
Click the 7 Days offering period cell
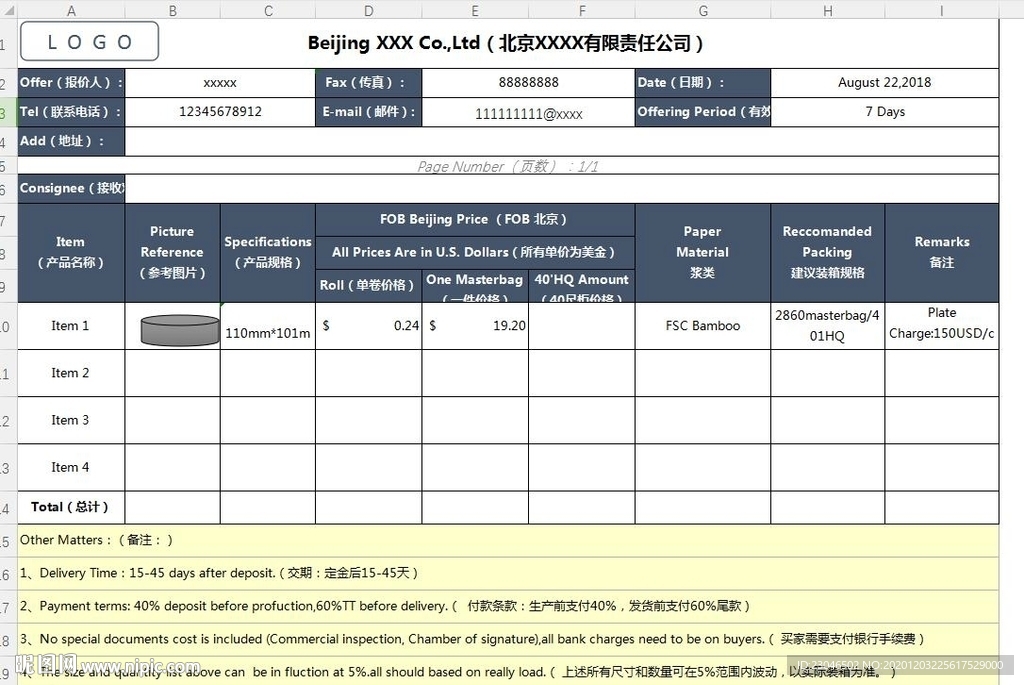884,112
